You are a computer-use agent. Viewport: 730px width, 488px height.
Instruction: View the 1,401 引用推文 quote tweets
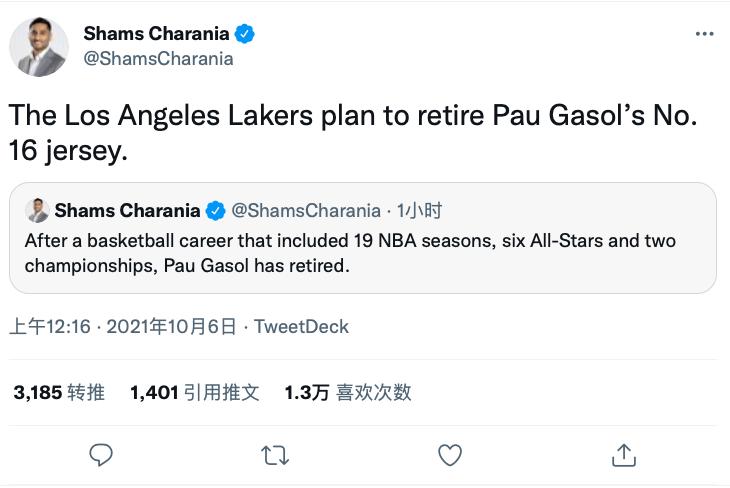[x=195, y=393]
